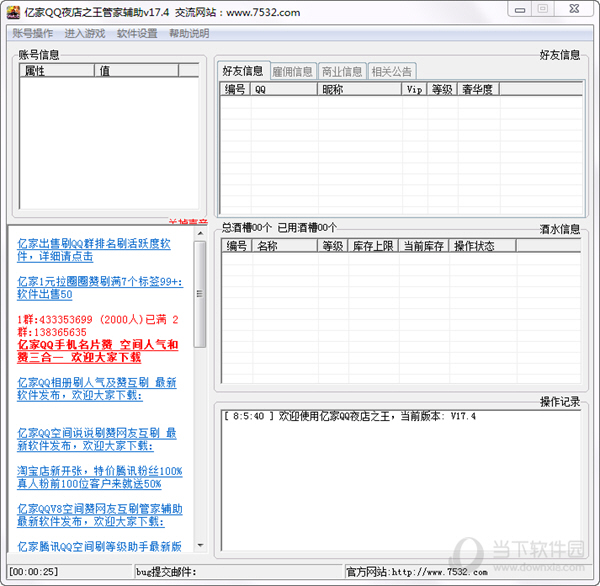Open link 亿家QQ空间说说刷赞网友互刷
This screenshot has width=600, height=586.
point(96,439)
